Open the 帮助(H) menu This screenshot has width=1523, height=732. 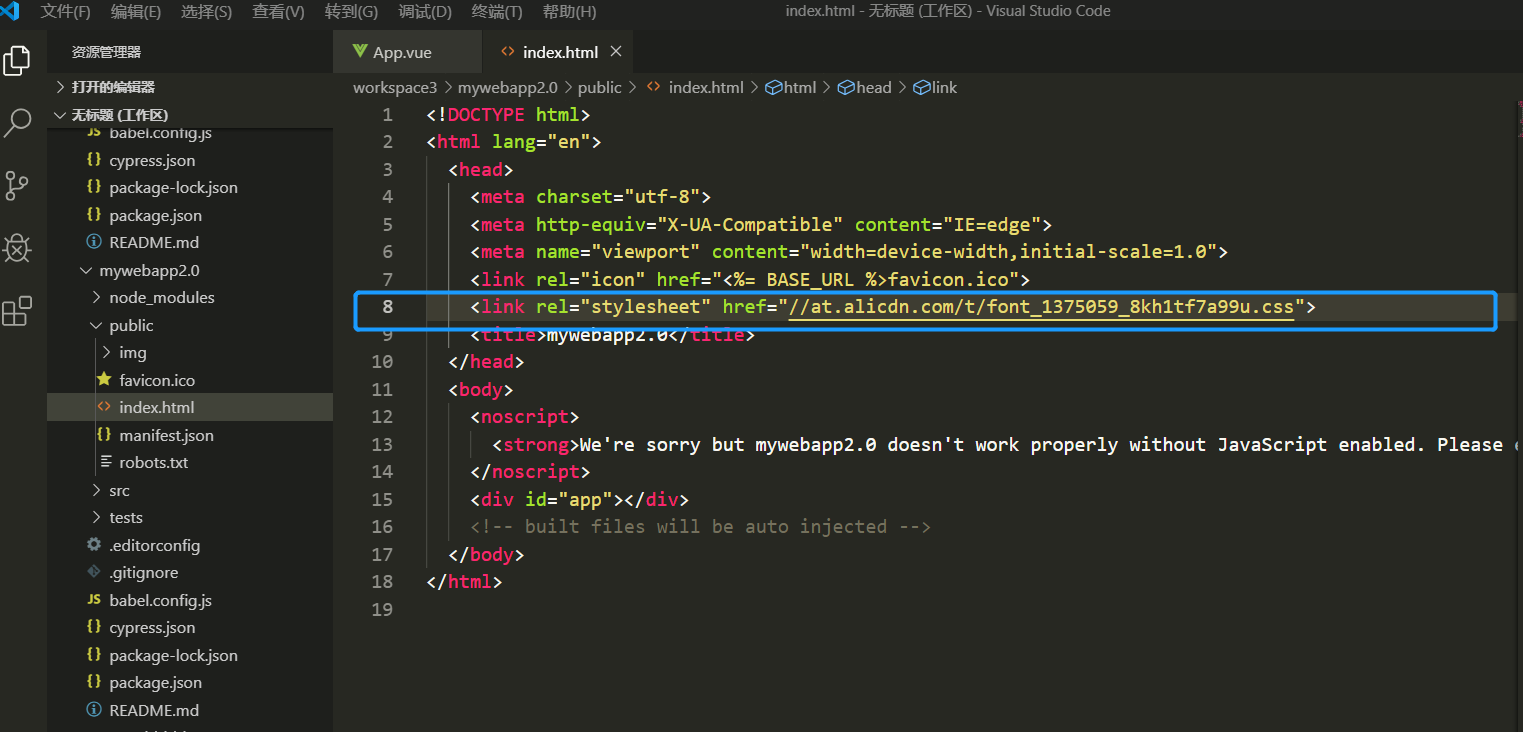tap(569, 12)
